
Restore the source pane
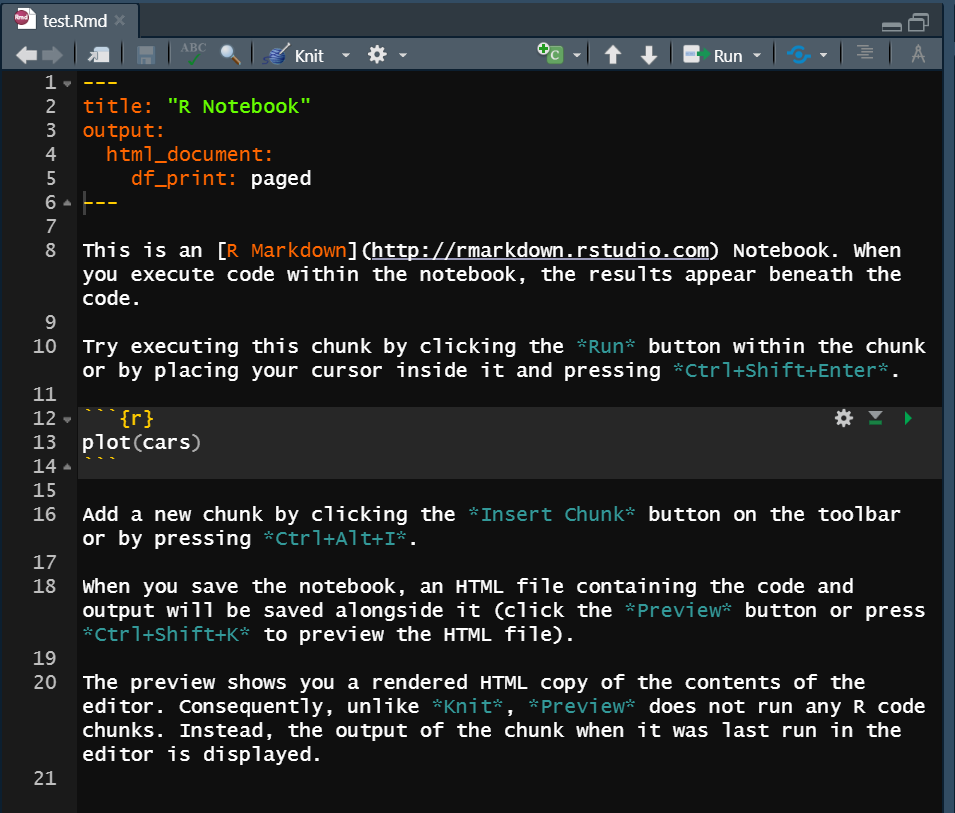918,23
